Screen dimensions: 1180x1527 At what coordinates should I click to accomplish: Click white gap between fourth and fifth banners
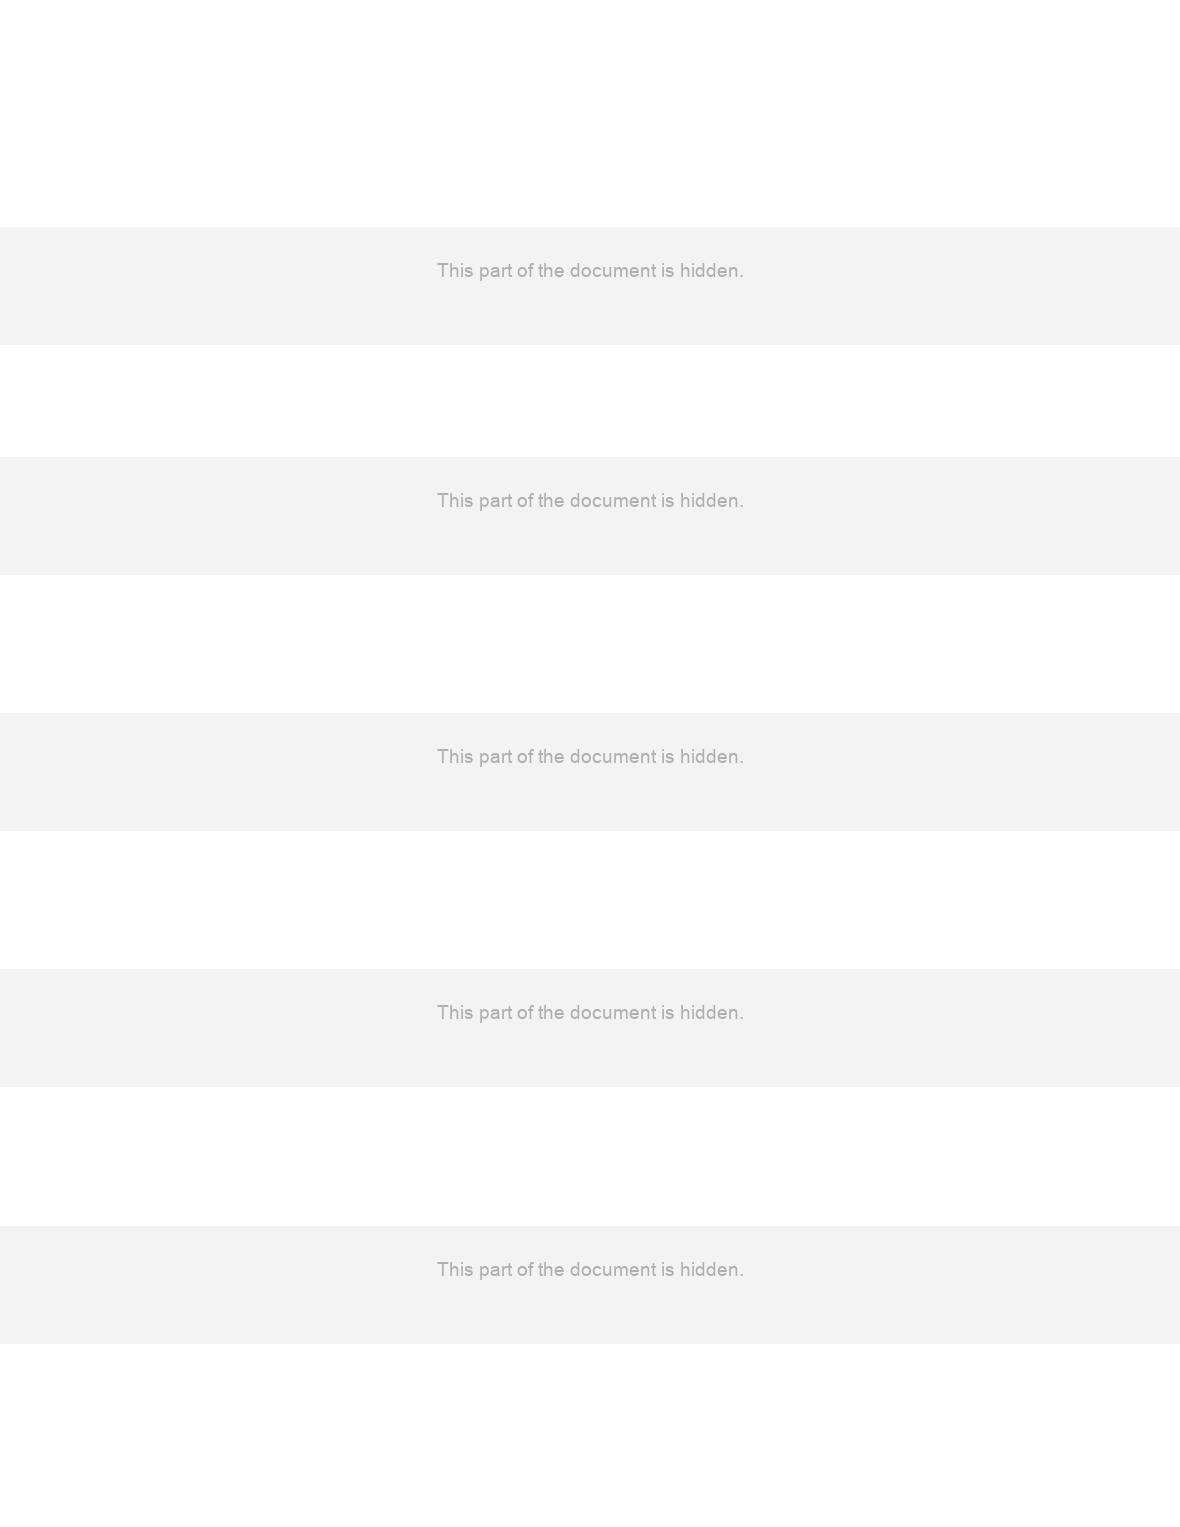click(x=590, y=1156)
